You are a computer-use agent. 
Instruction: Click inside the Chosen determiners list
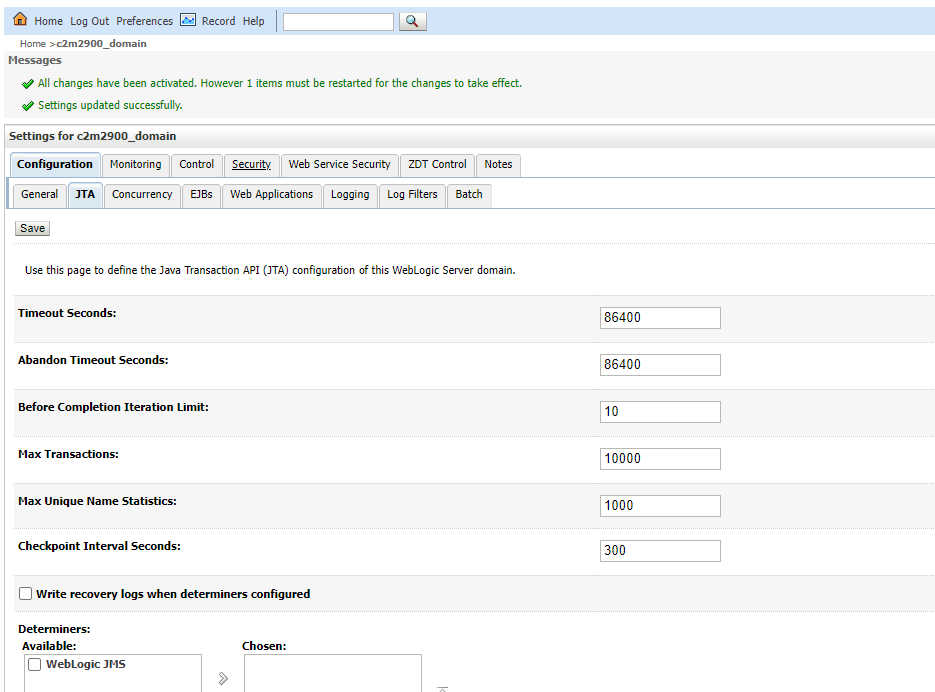click(333, 674)
